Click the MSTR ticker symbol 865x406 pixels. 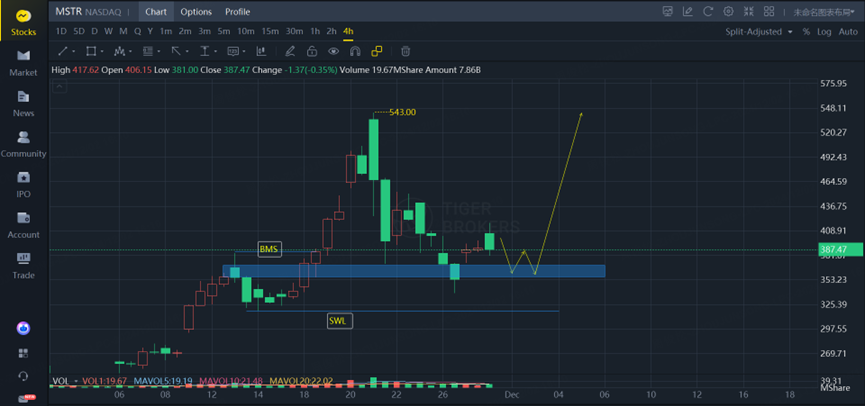click(x=69, y=12)
